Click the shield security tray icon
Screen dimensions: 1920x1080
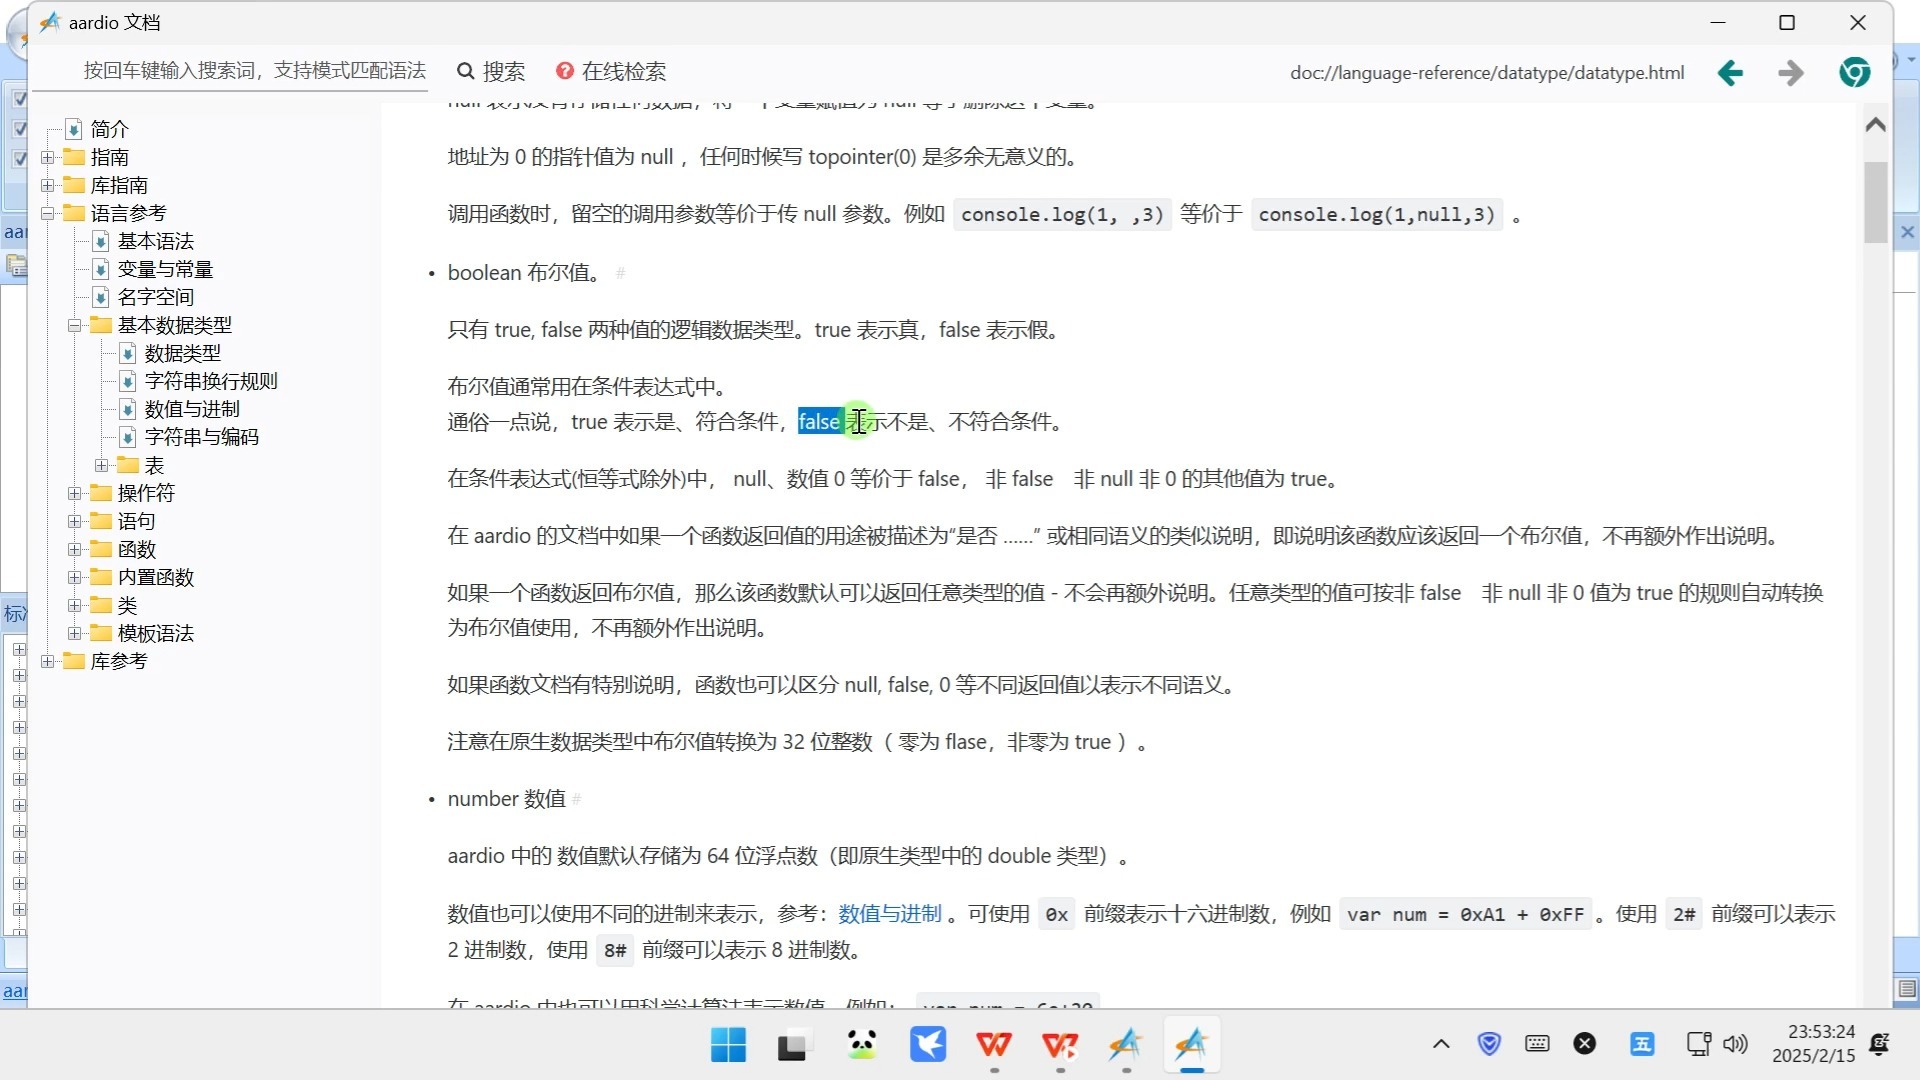[1489, 1044]
